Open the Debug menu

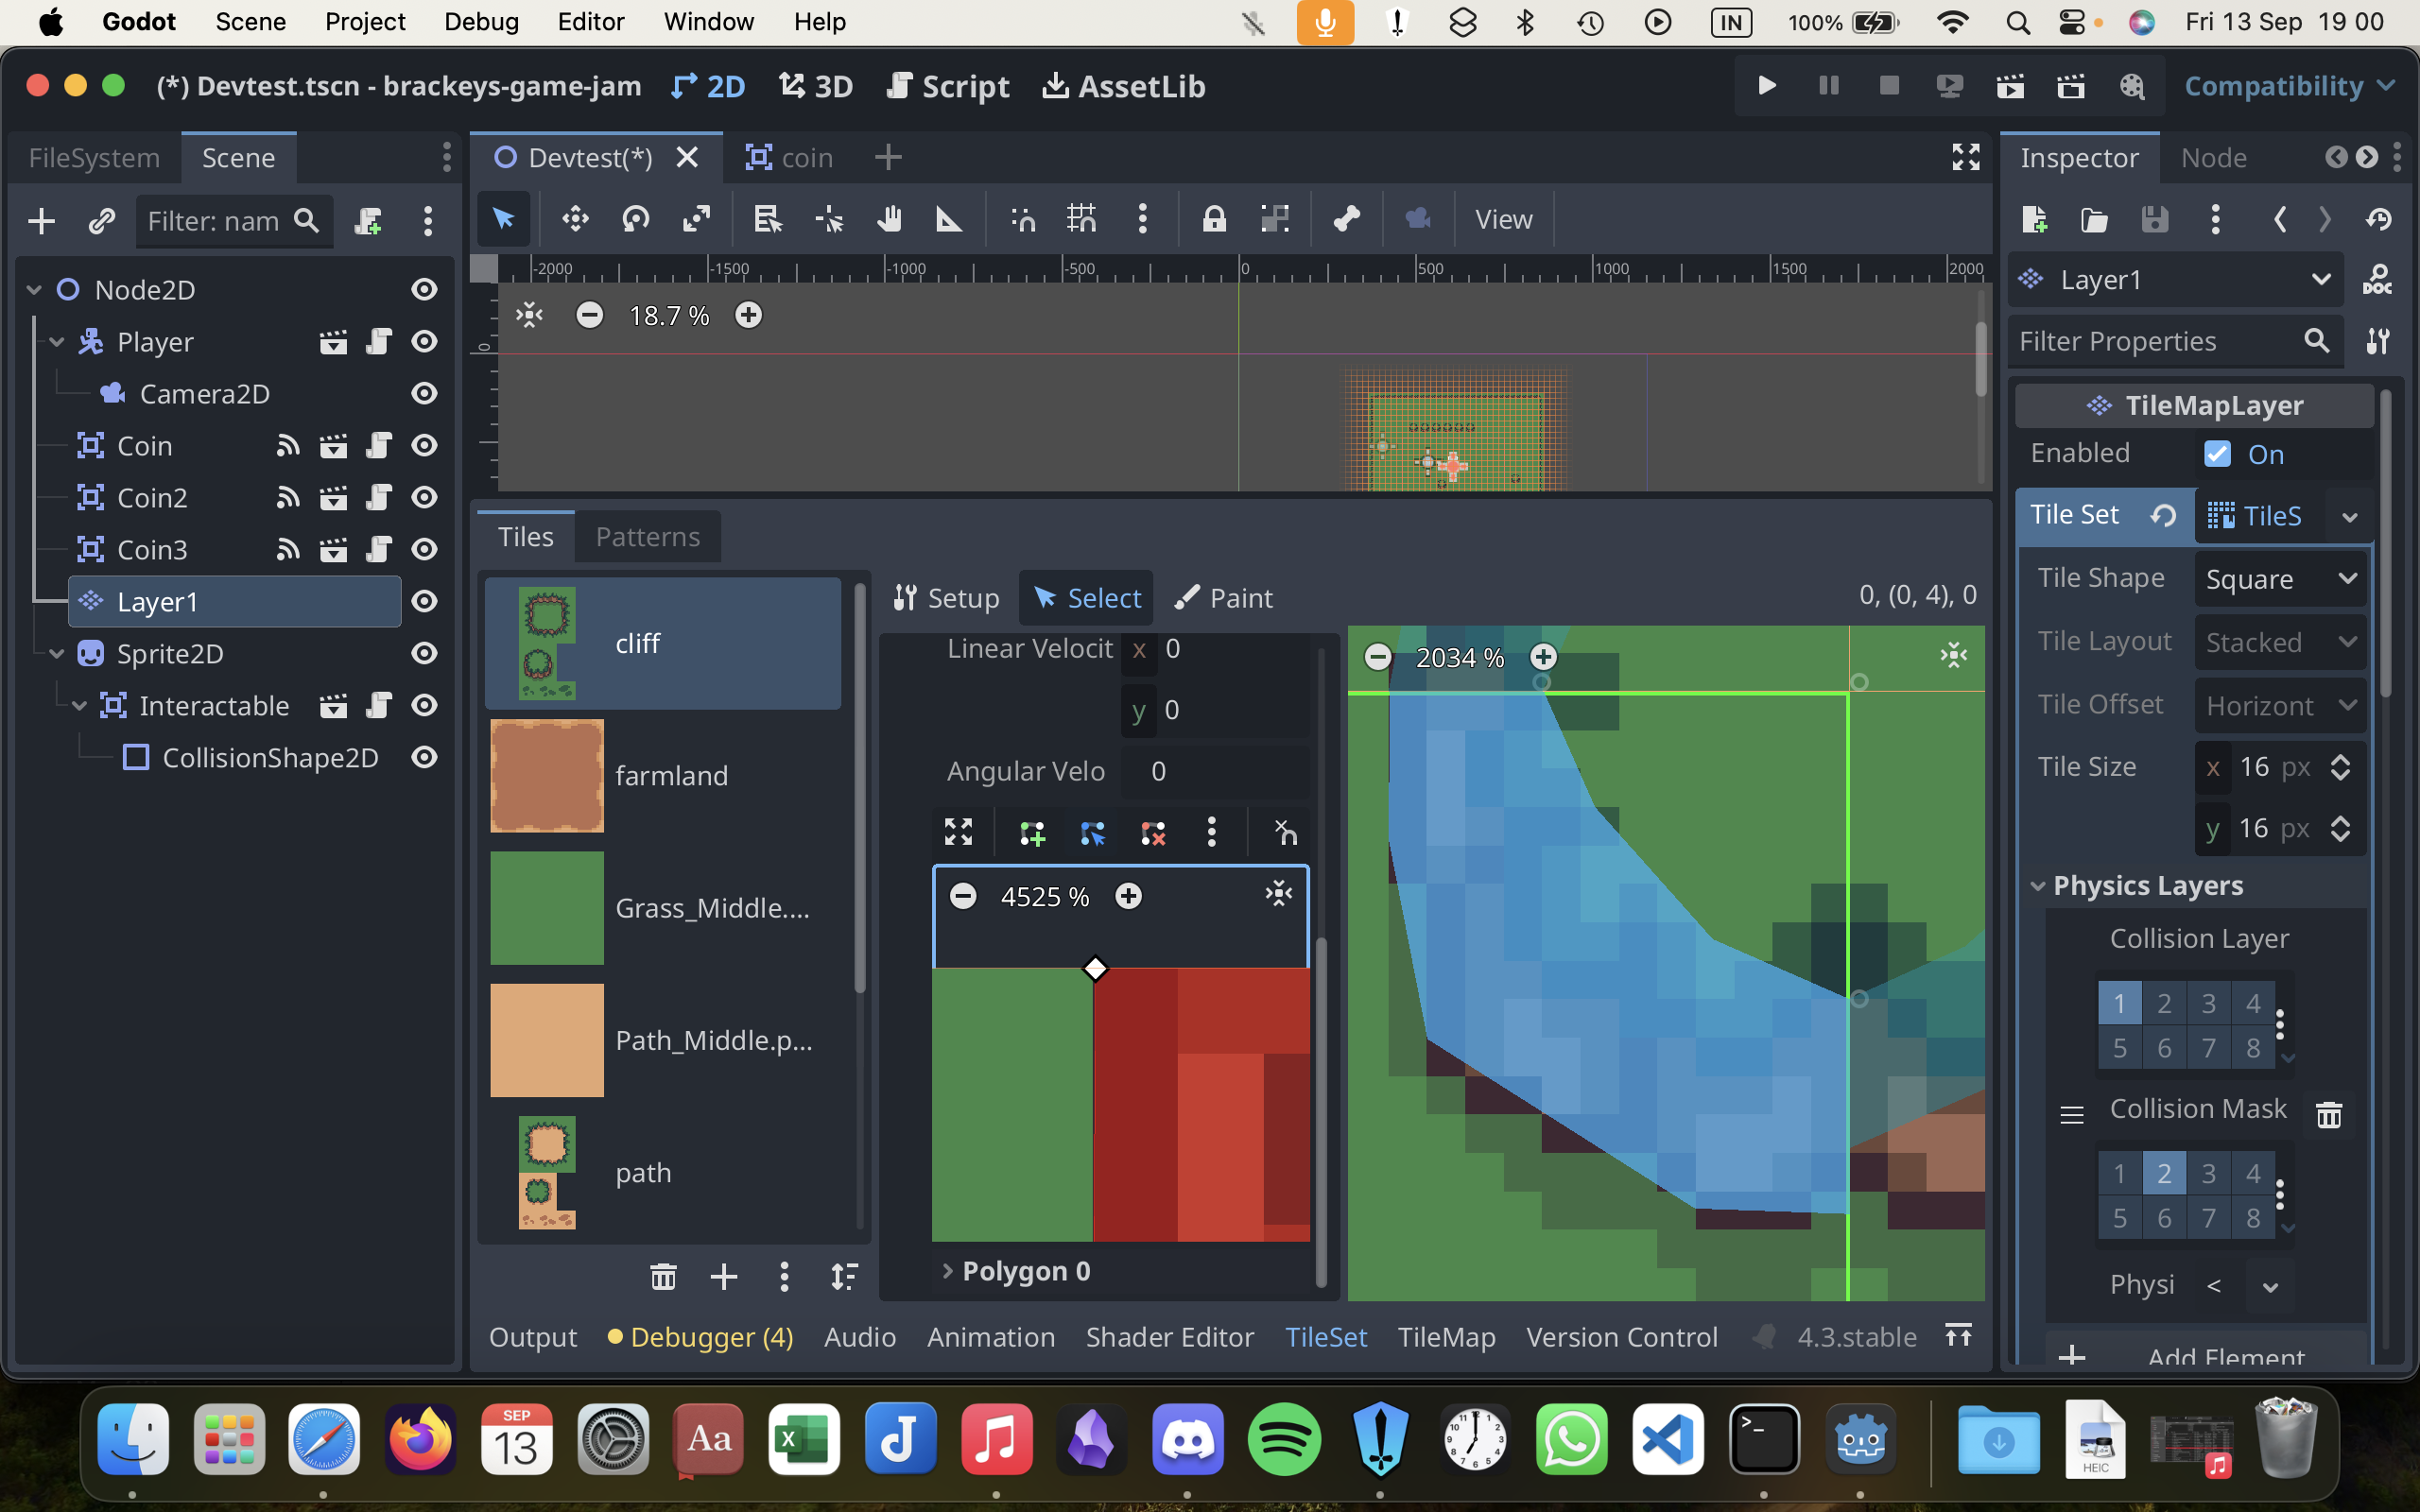[x=481, y=22]
